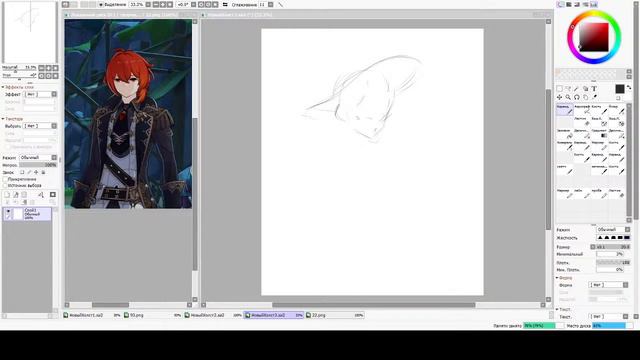Select the hardest brush edge shape
640x360 pixels.
pos(627,238)
